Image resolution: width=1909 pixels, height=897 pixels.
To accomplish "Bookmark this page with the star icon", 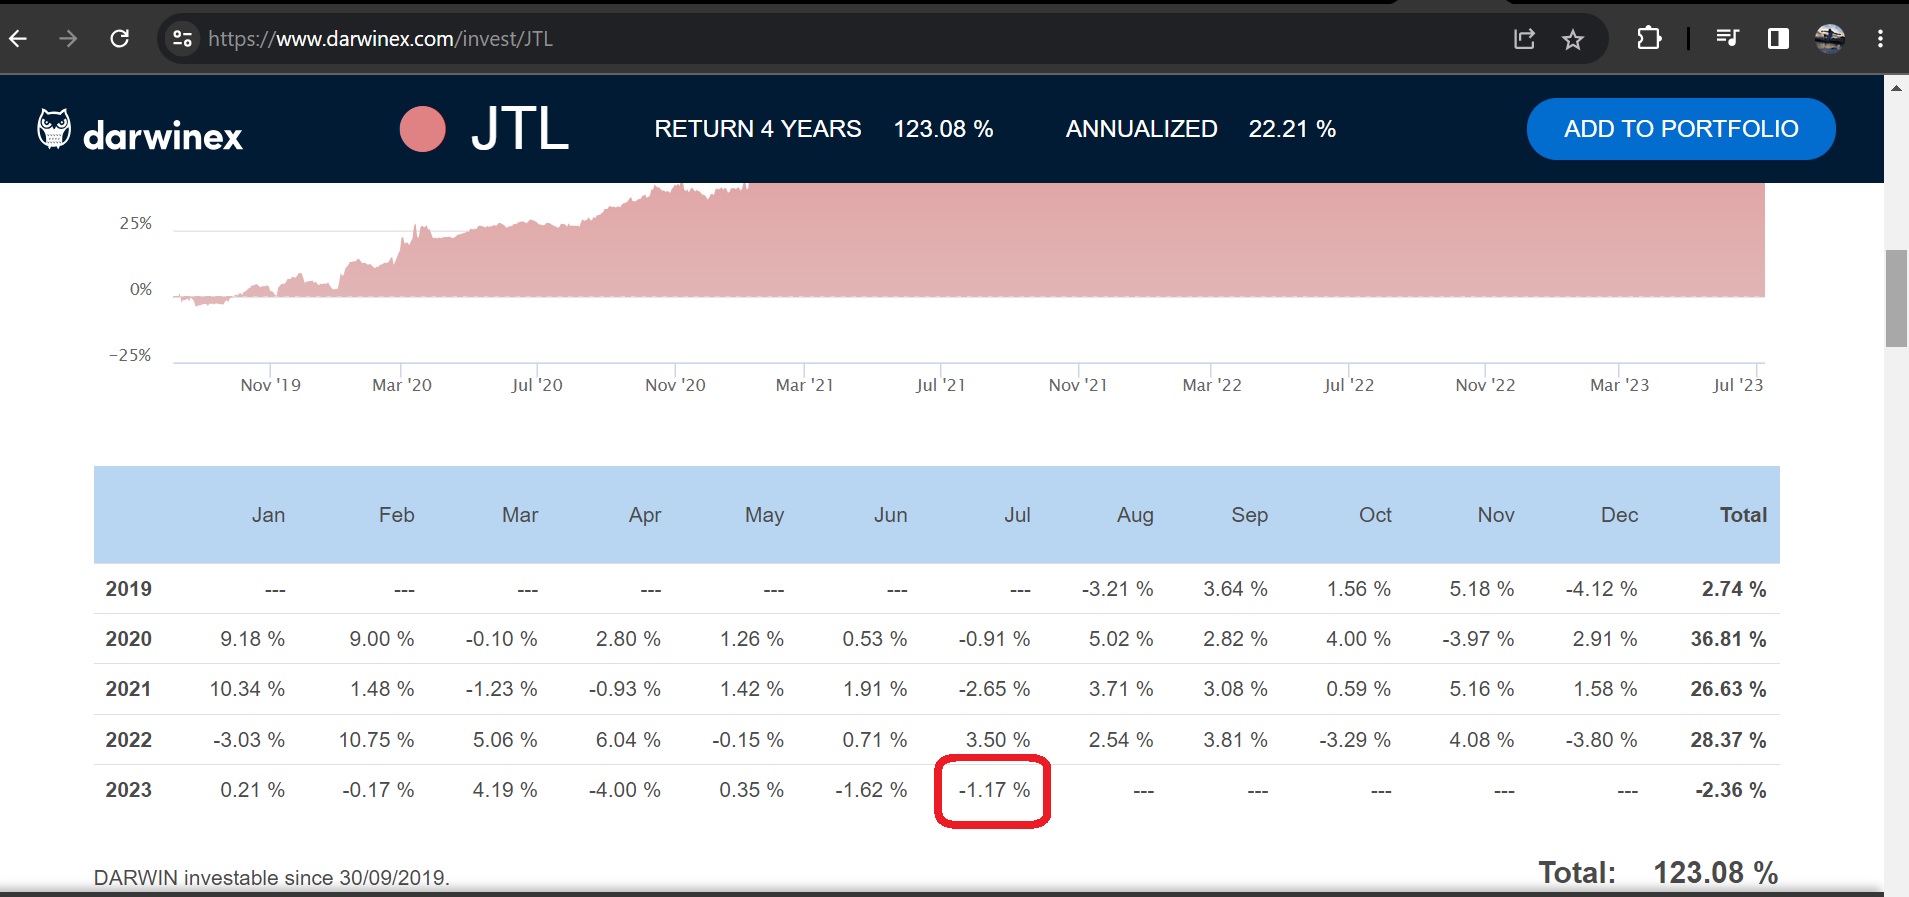I will 1573,39.
